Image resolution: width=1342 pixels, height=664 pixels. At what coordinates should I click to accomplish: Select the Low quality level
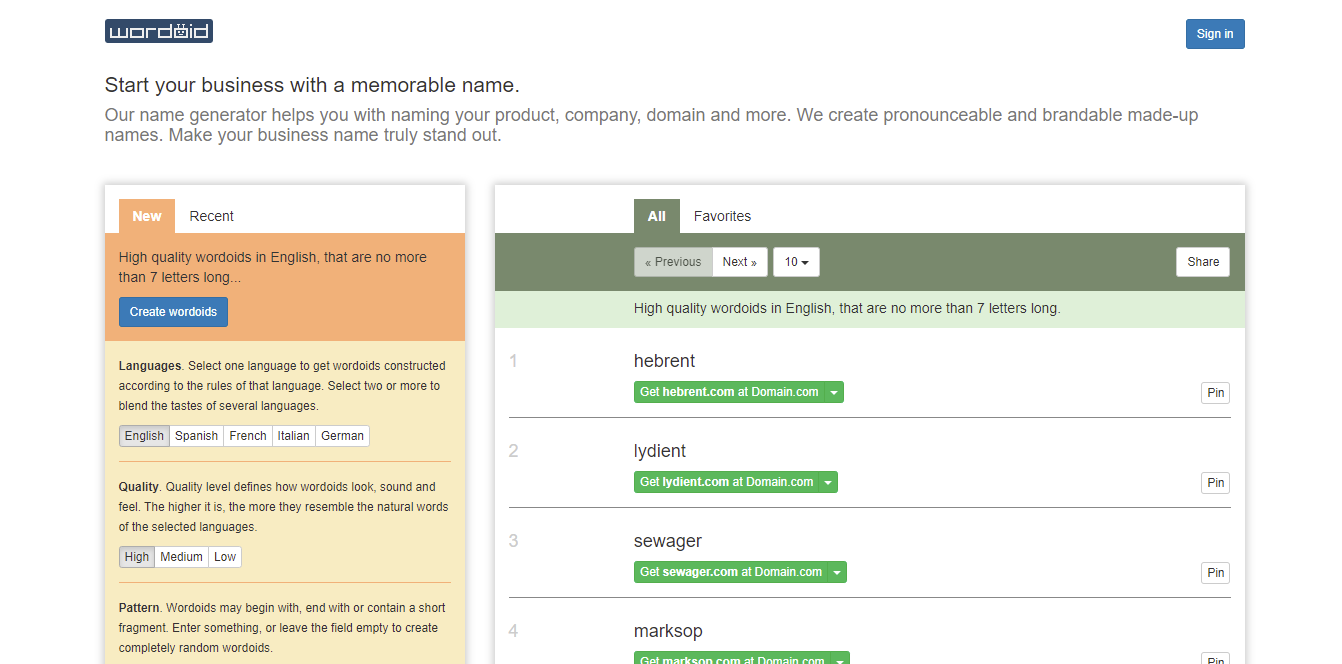click(224, 556)
